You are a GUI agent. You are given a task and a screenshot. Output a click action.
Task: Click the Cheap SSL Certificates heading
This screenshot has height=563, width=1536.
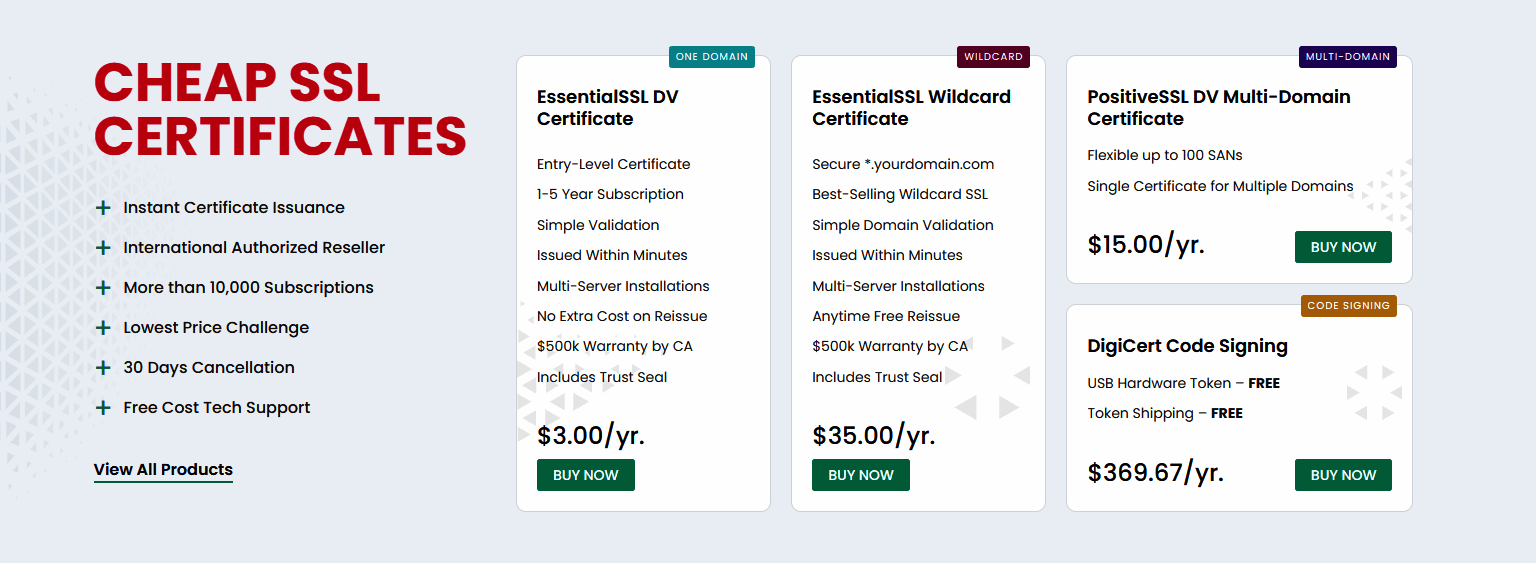[280, 110]
